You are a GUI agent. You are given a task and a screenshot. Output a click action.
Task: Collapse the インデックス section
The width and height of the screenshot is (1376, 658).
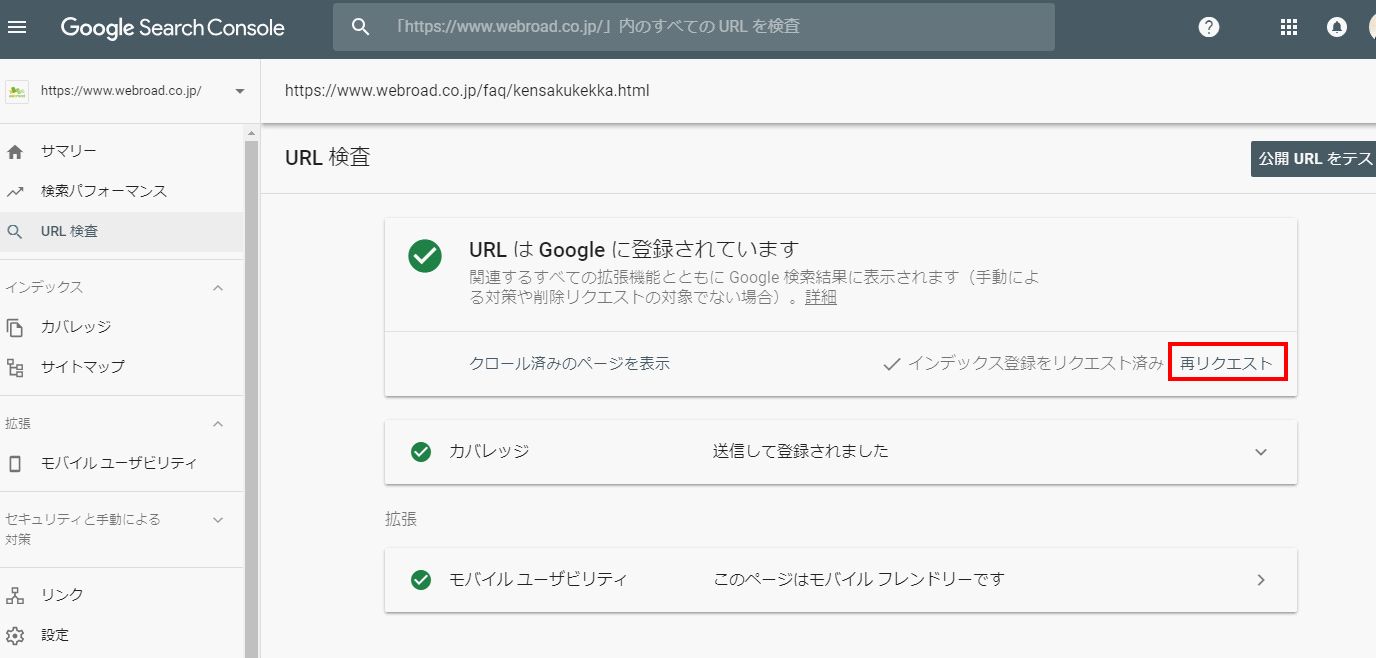(218, 288)
